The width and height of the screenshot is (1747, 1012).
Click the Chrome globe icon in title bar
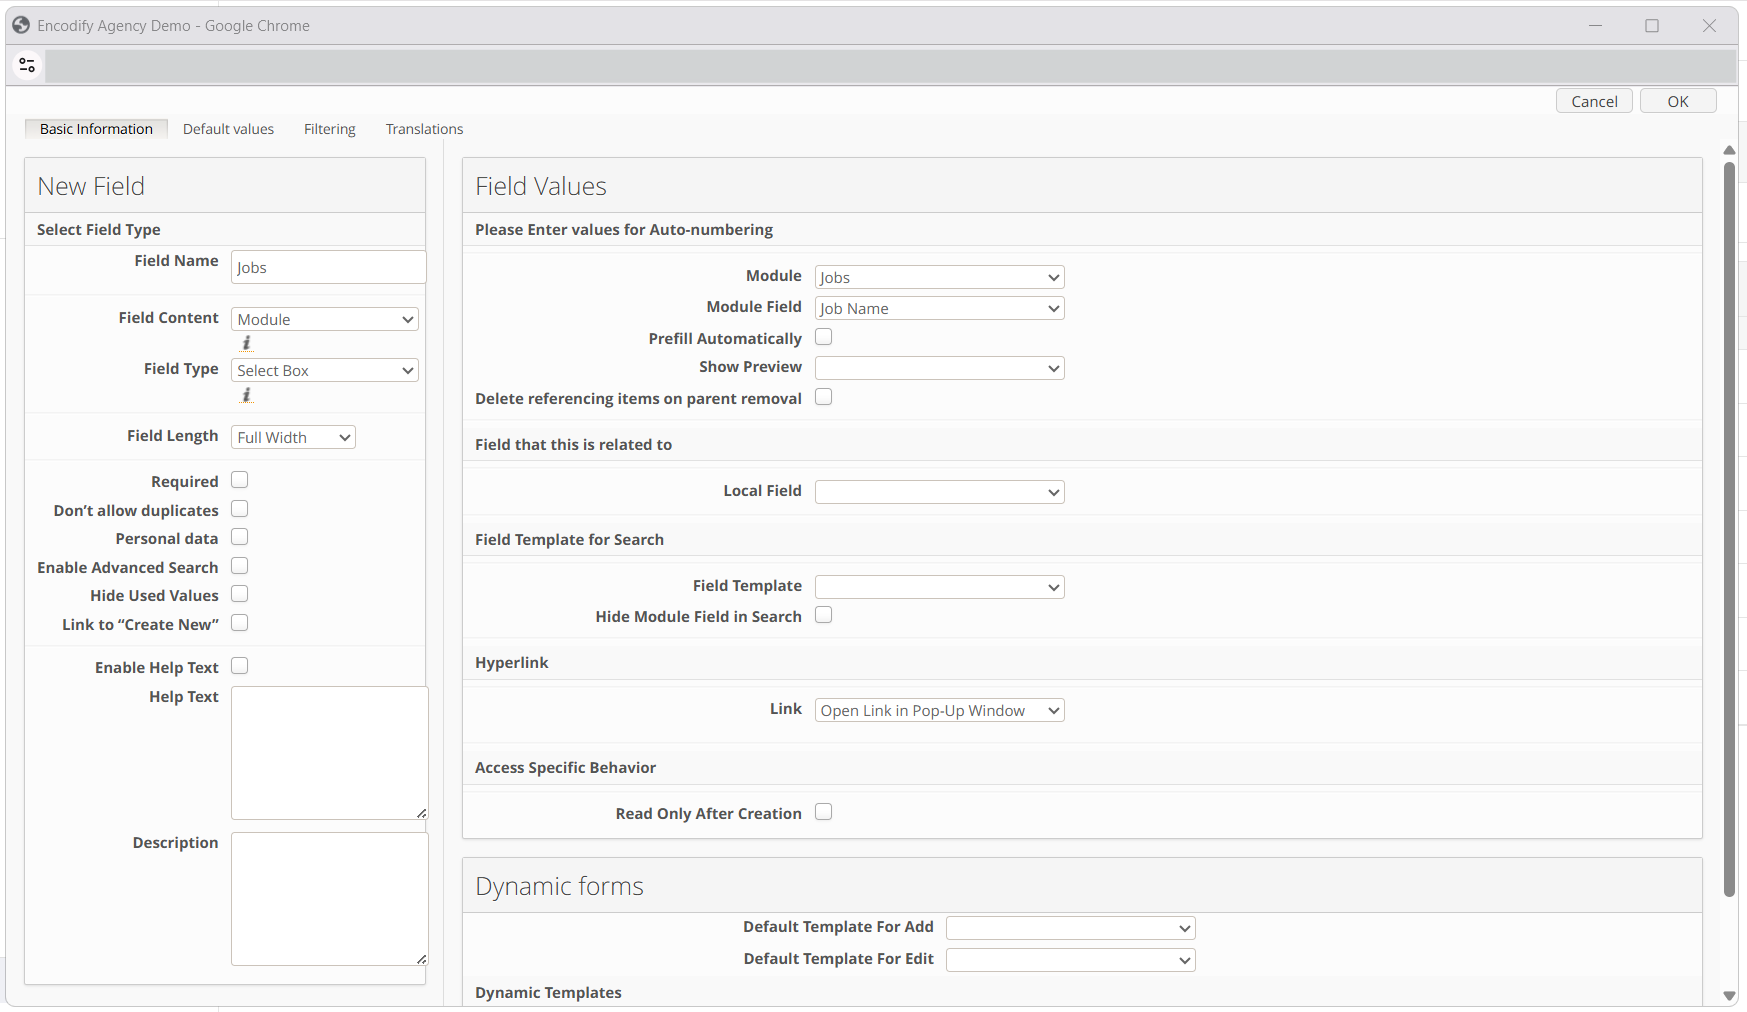tap(21, 25)
